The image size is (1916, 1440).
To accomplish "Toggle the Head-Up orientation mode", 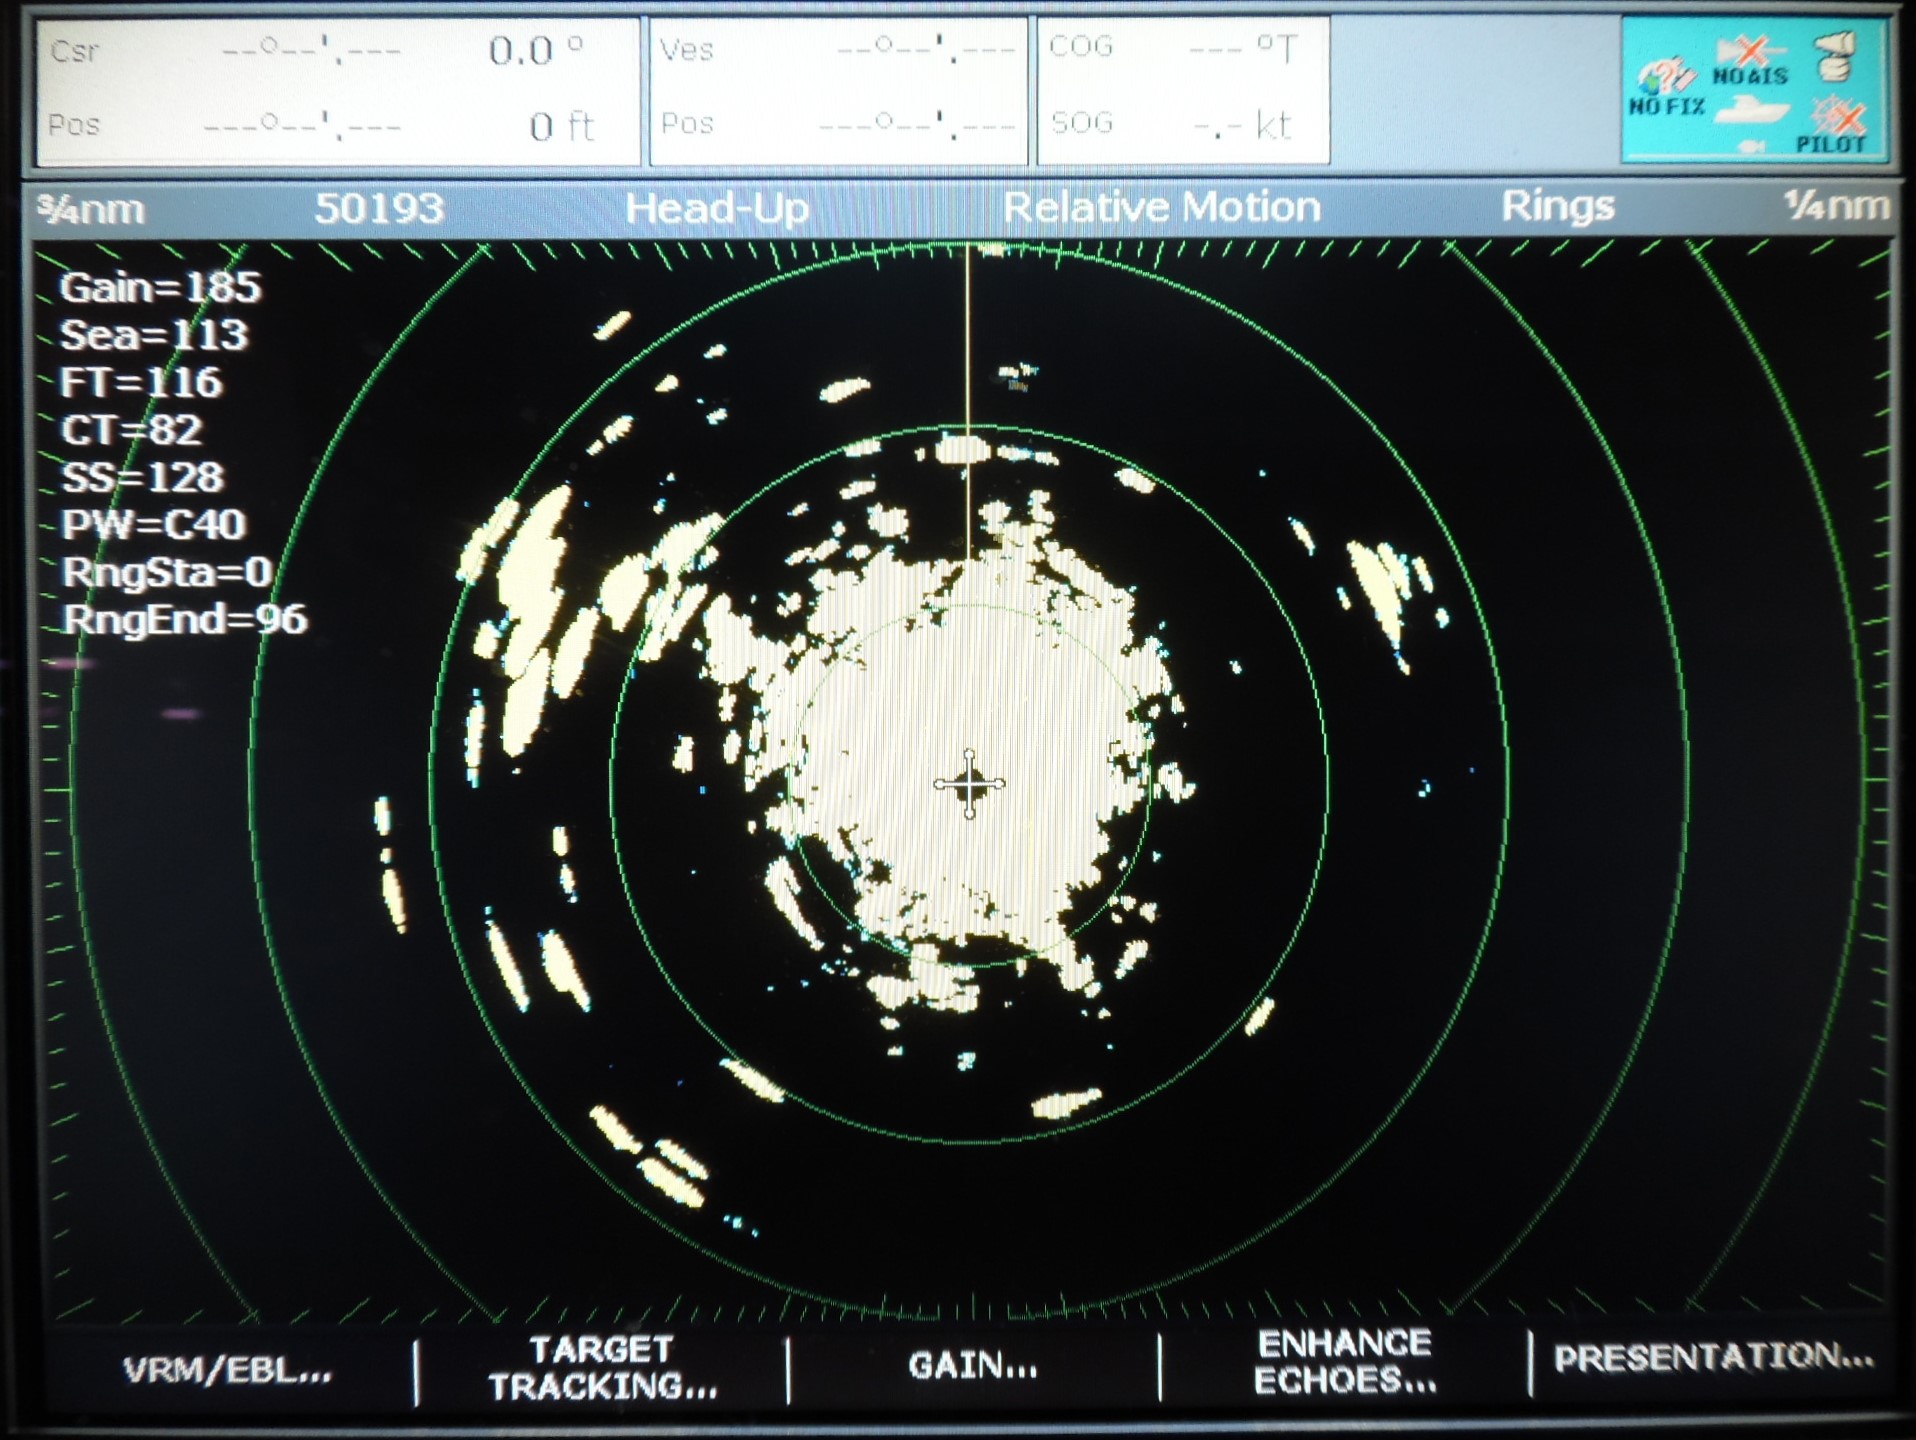I will click(716, 208).
